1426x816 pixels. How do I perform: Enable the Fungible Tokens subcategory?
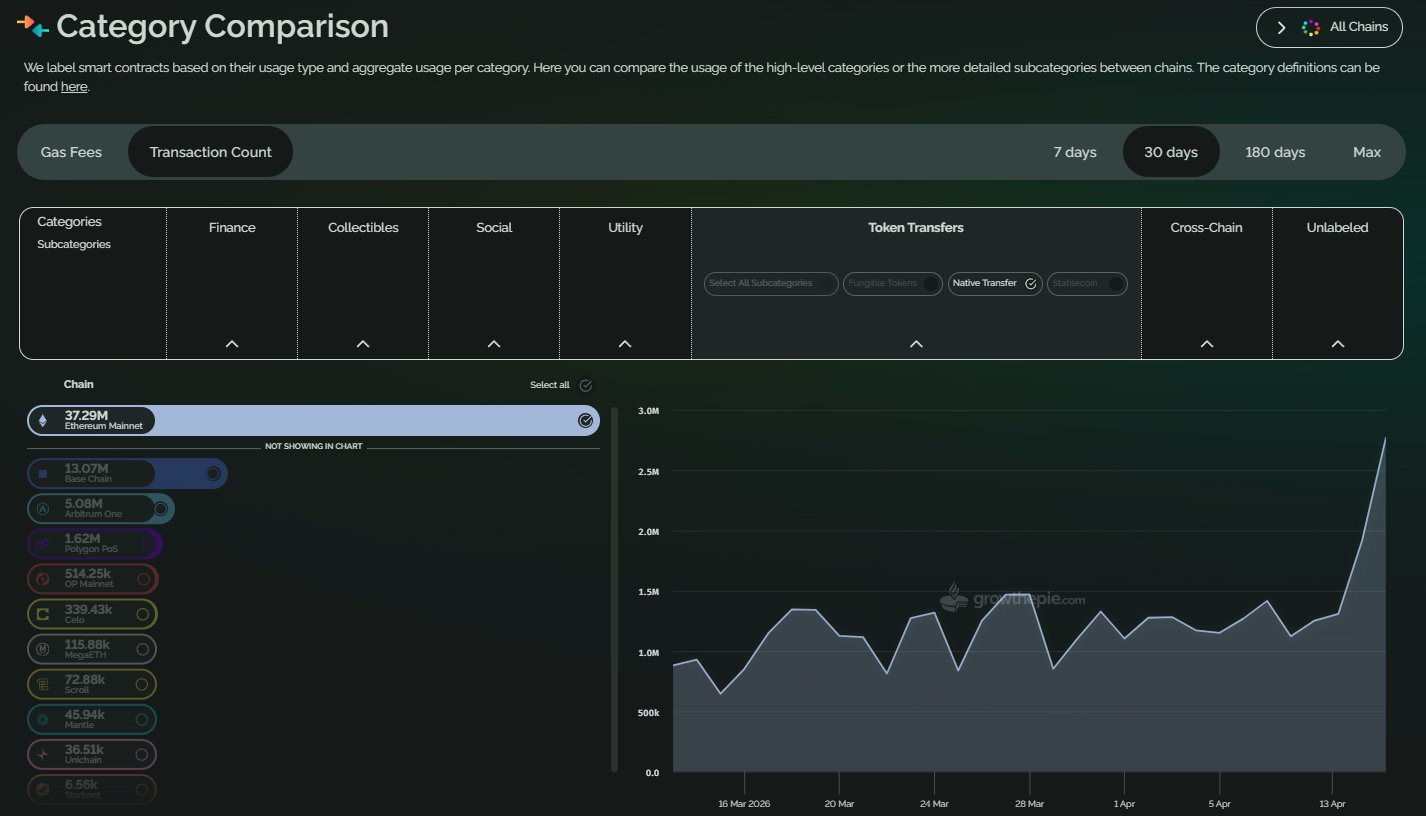931,284
